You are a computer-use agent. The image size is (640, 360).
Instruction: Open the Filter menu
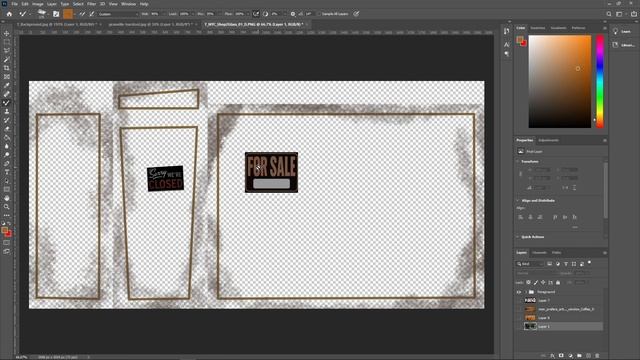tap(91, 4)
